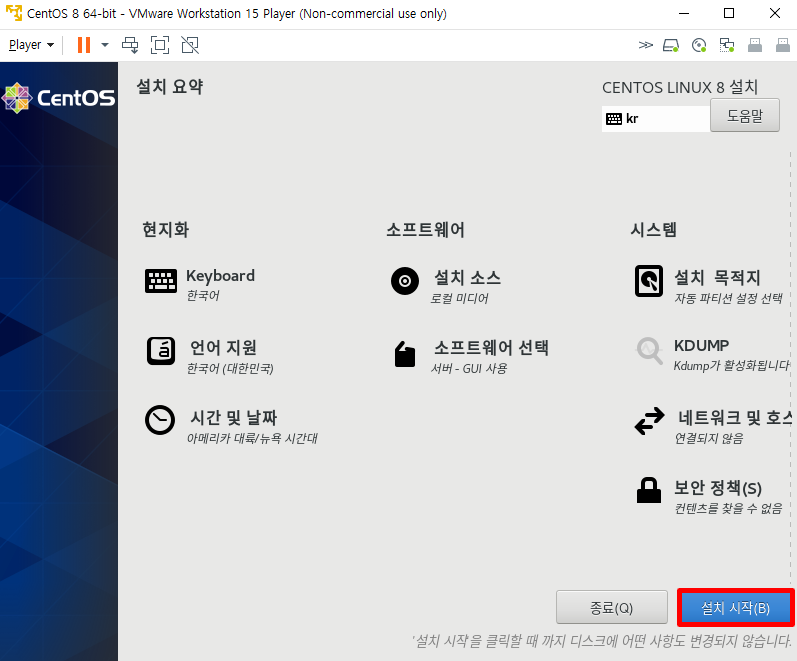Open the CD/DVD device icon

(699, 45)
